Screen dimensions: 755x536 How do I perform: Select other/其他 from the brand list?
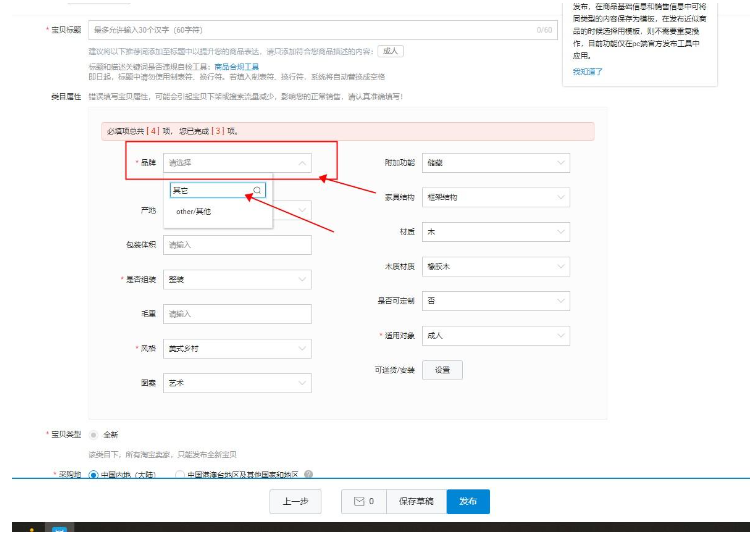click(x=194, y=212)
